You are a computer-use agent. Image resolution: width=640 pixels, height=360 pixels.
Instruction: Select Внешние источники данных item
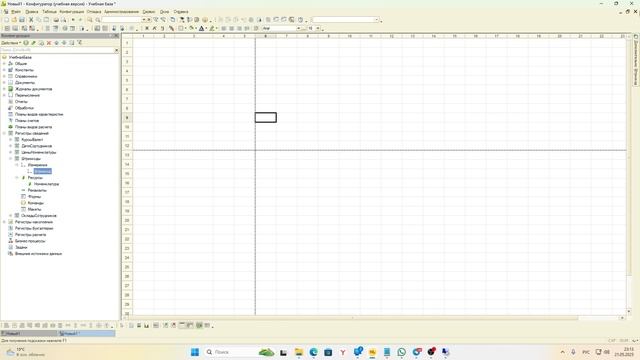(x=38, y=254)
